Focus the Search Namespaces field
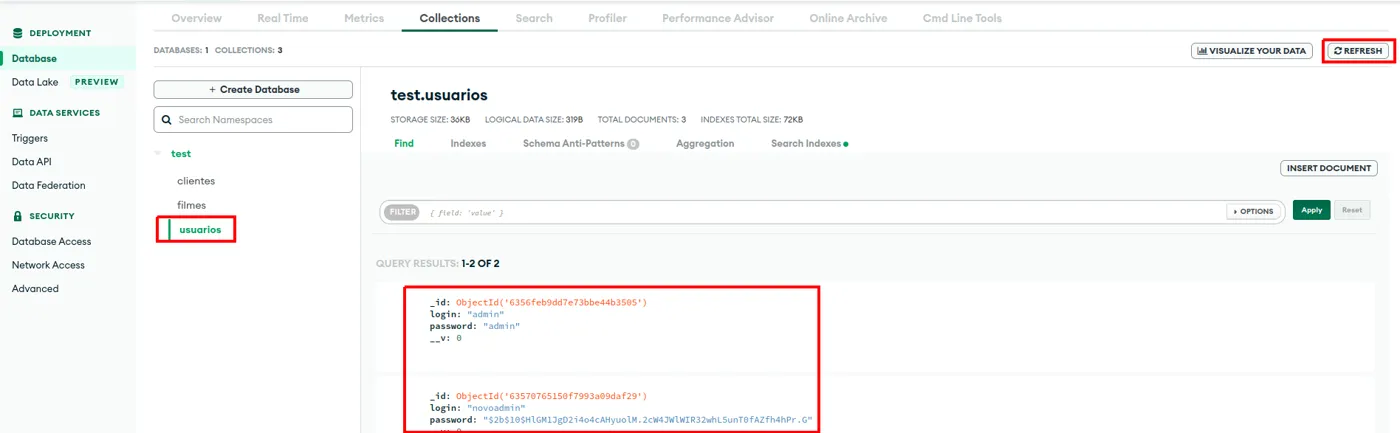 click(x=253, y=119)
